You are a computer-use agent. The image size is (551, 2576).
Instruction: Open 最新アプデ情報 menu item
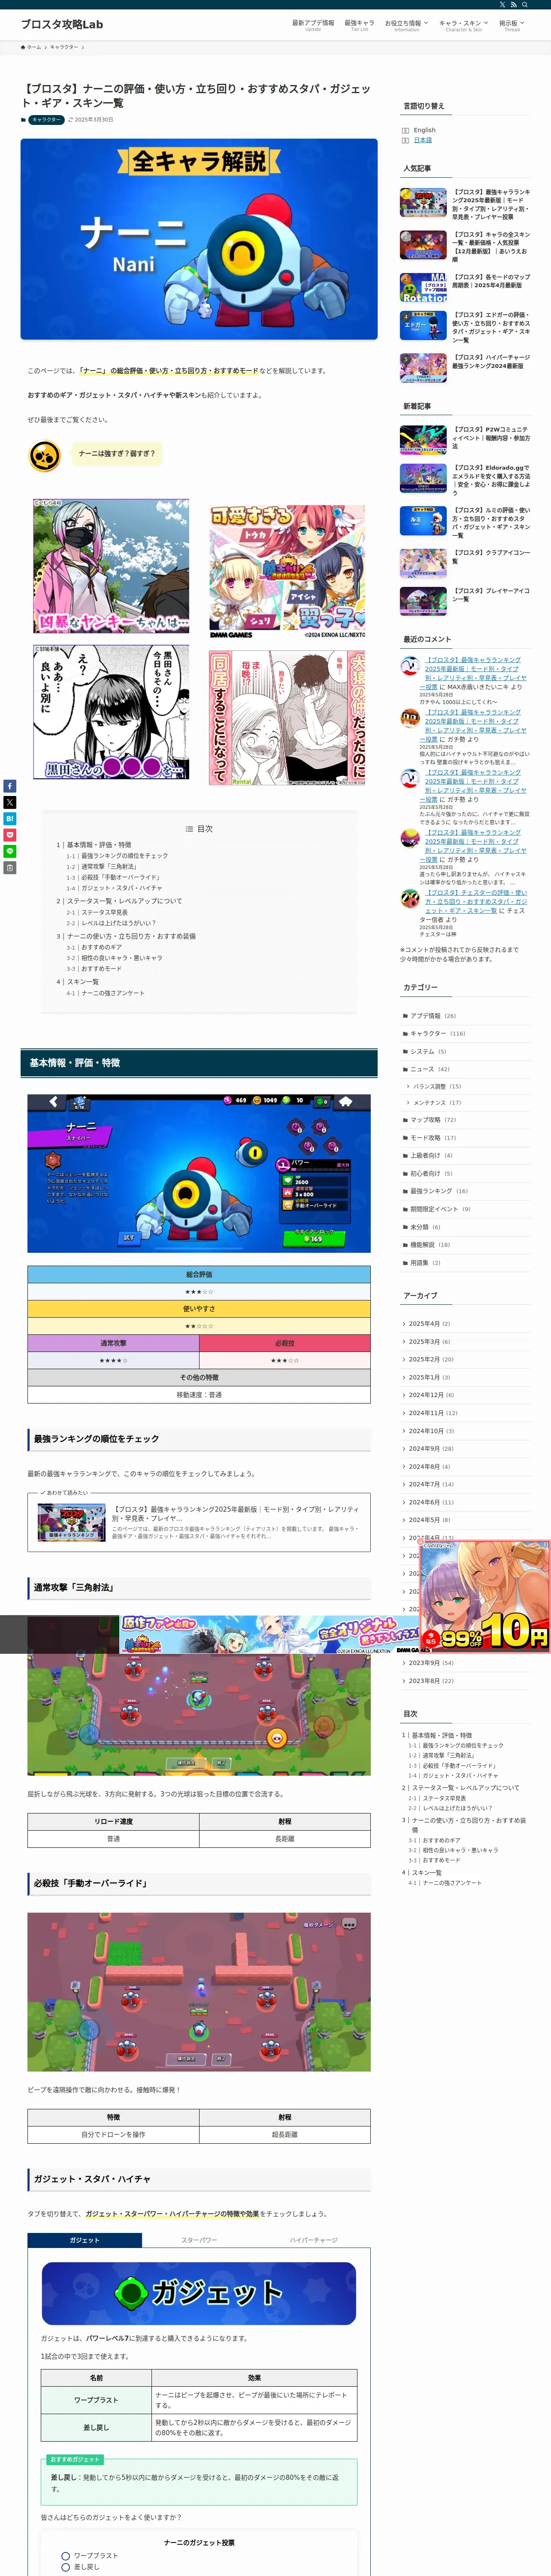click(x=313, y=25)
